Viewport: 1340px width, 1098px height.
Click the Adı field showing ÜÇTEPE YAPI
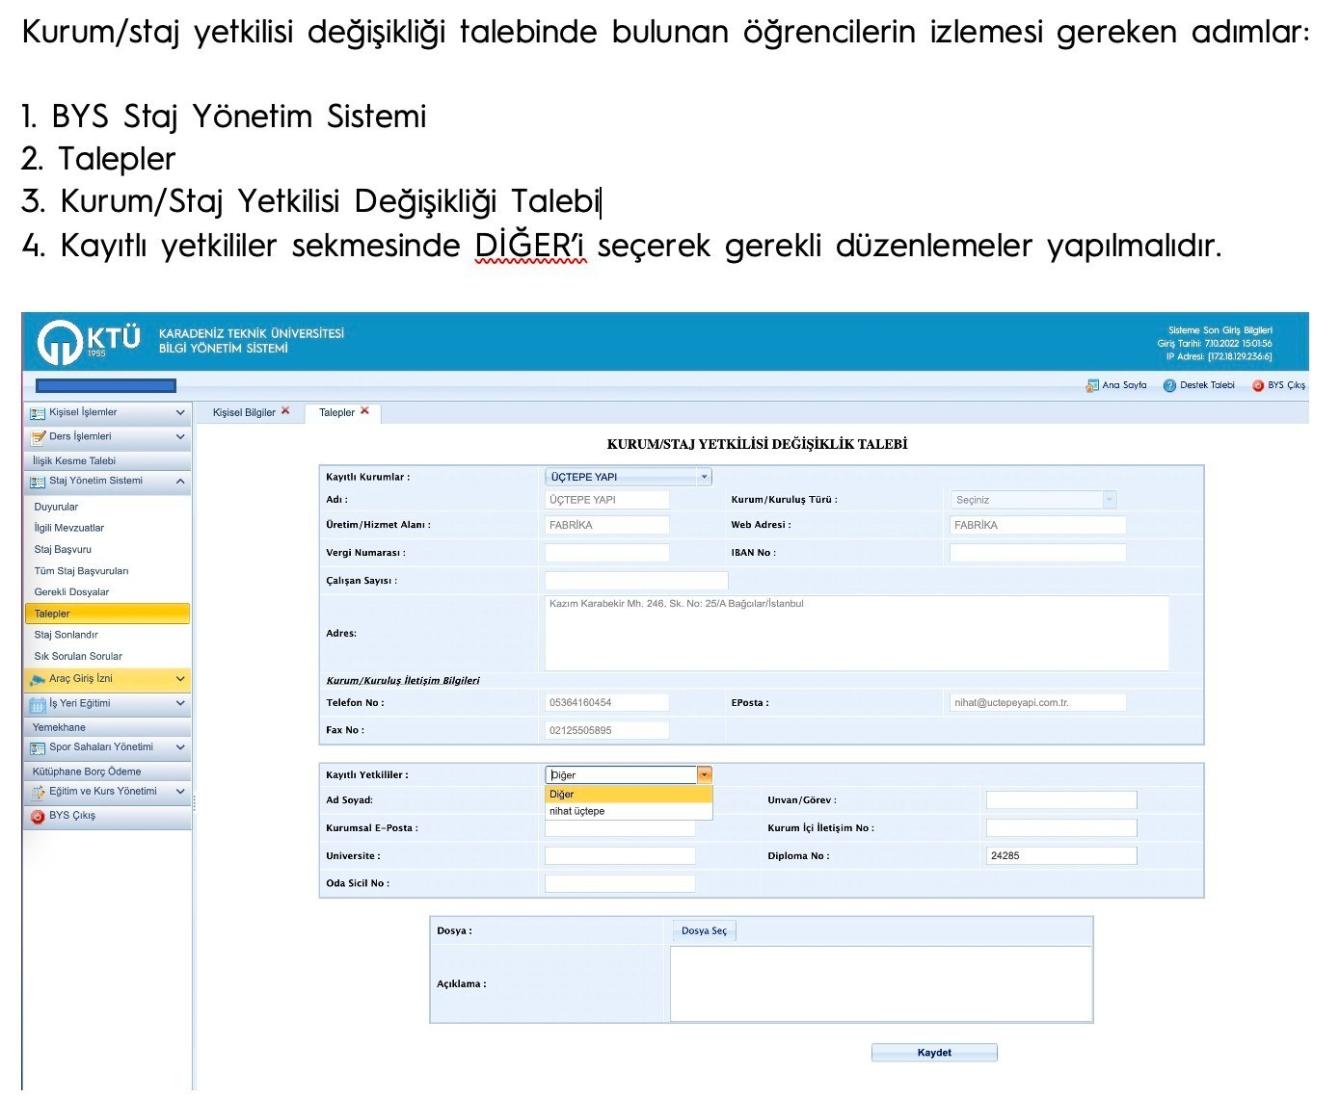(607, 499)
